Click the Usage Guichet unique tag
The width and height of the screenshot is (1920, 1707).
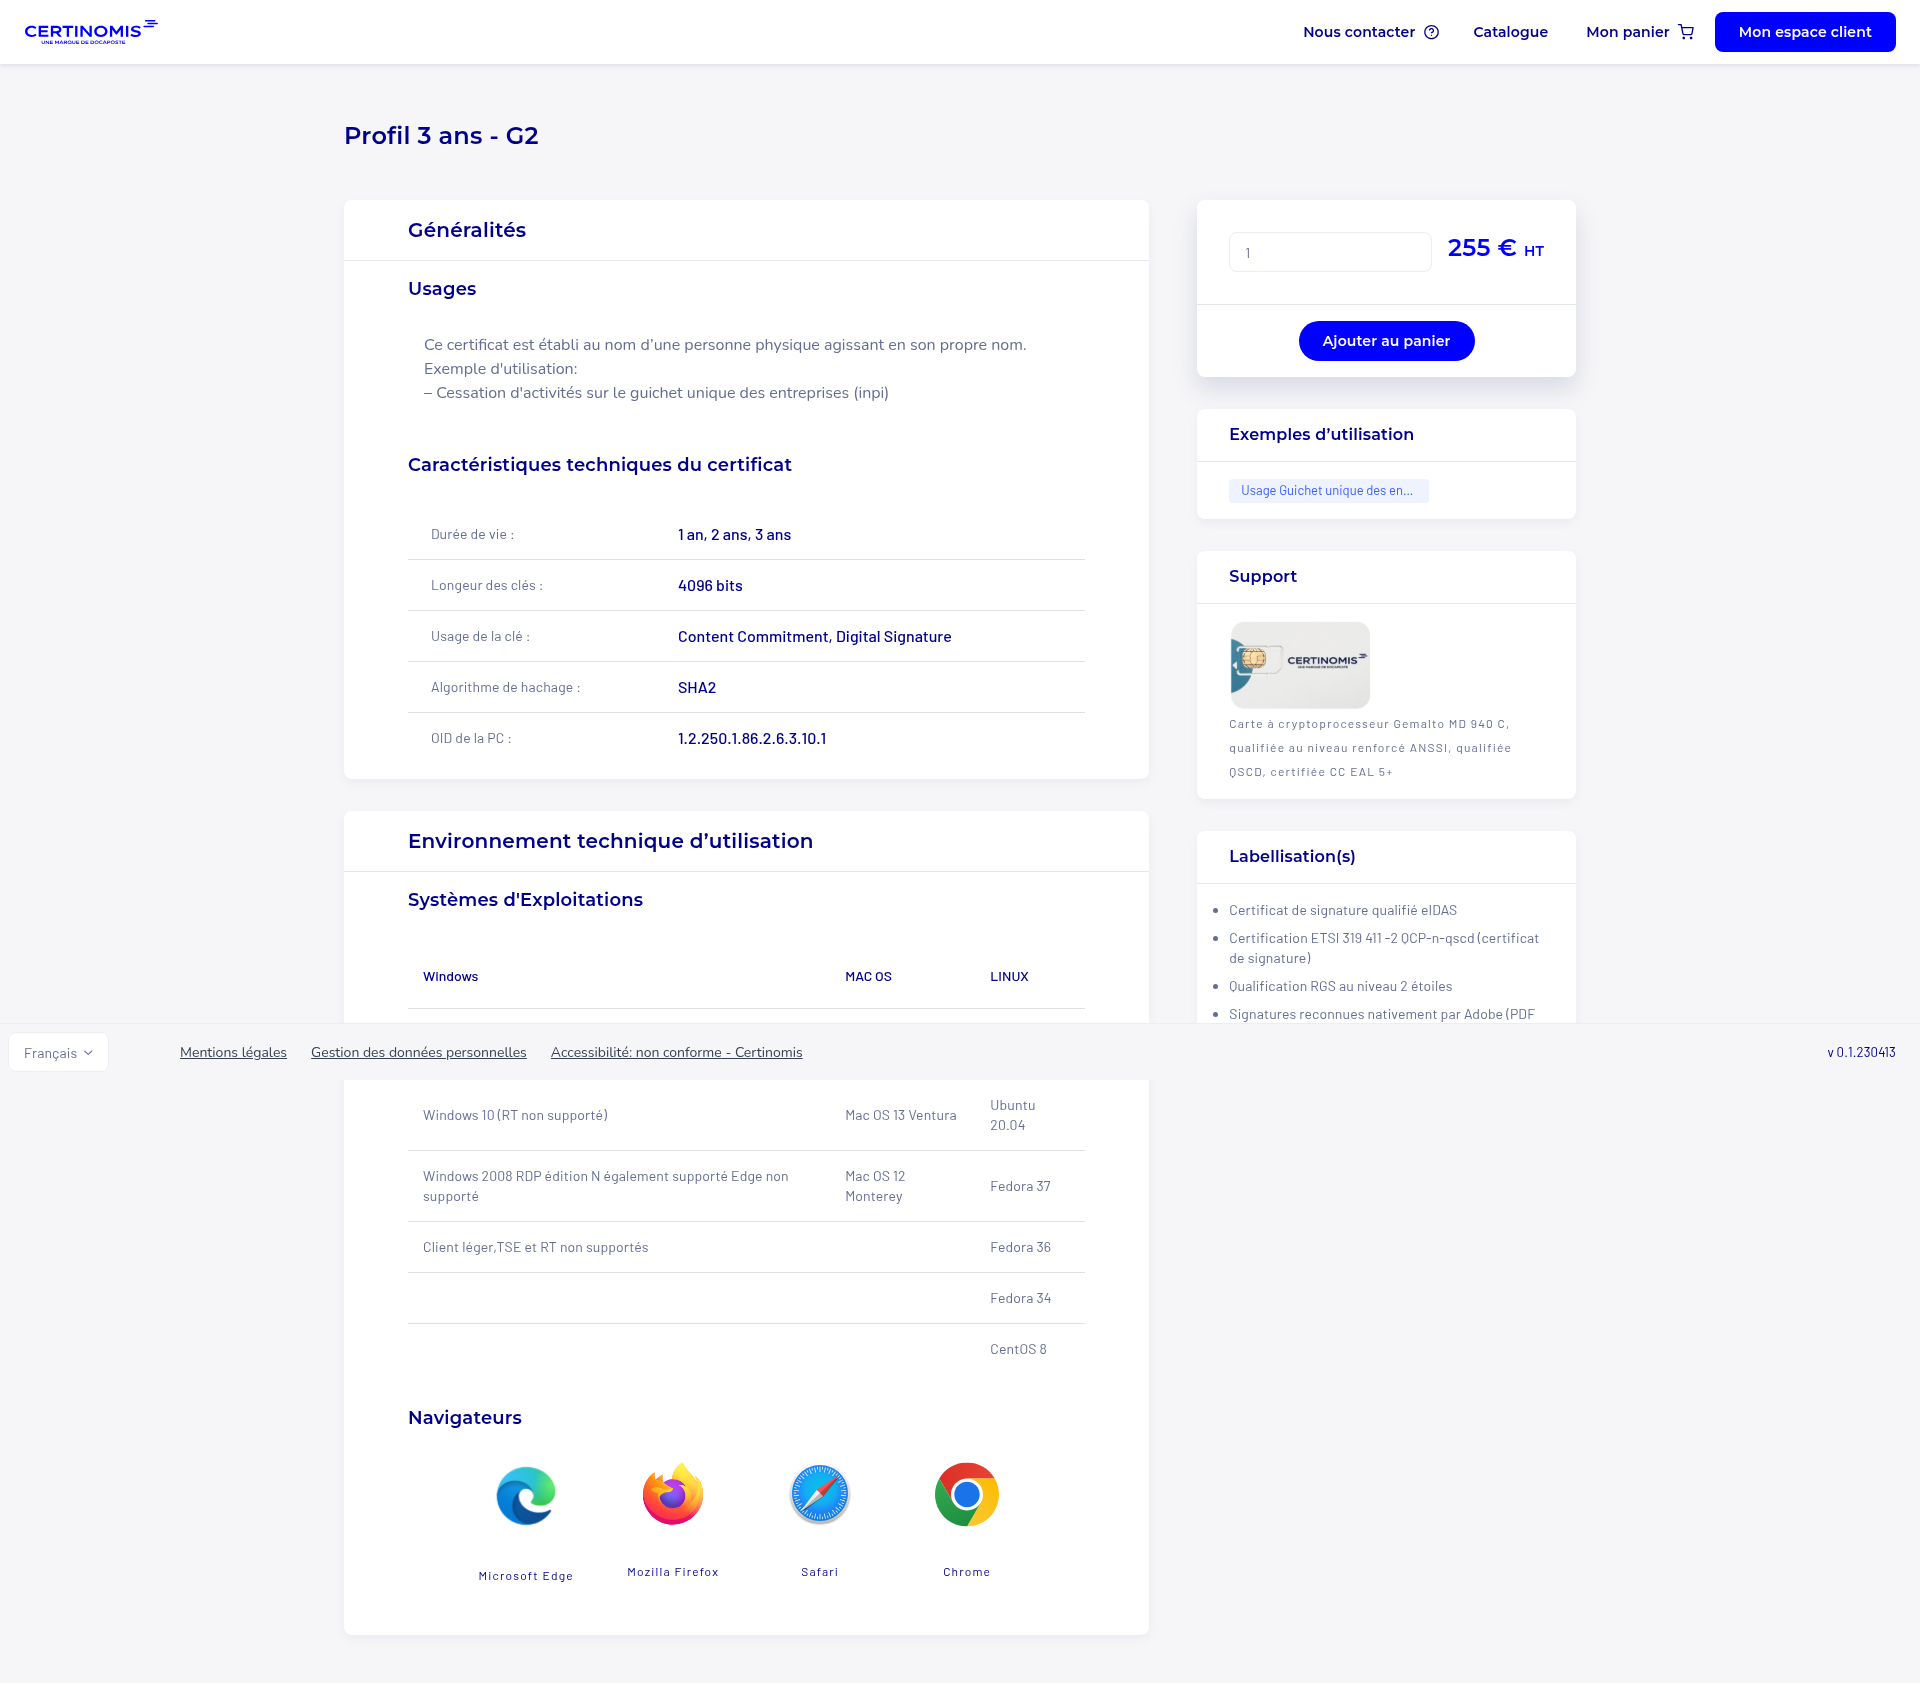(1327, 491)
